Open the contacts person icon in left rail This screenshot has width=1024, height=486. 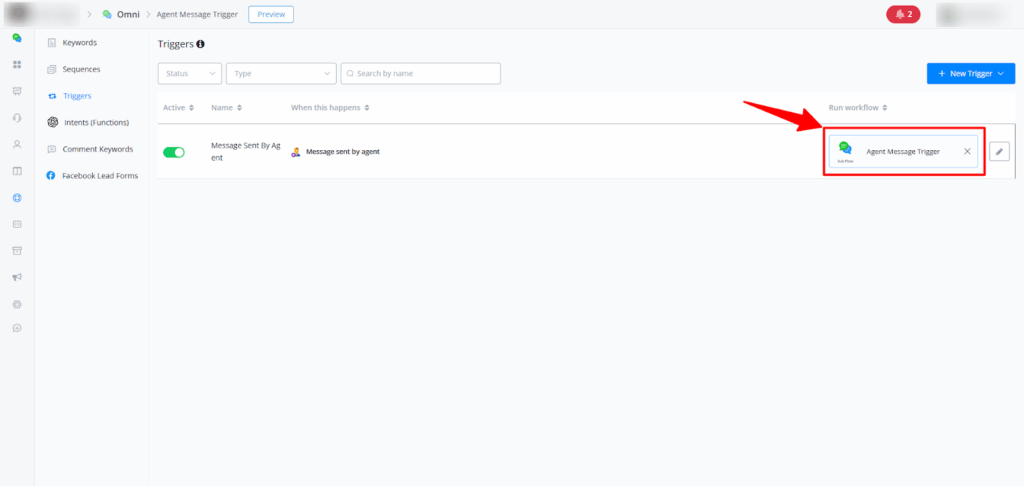pos(17,144)
